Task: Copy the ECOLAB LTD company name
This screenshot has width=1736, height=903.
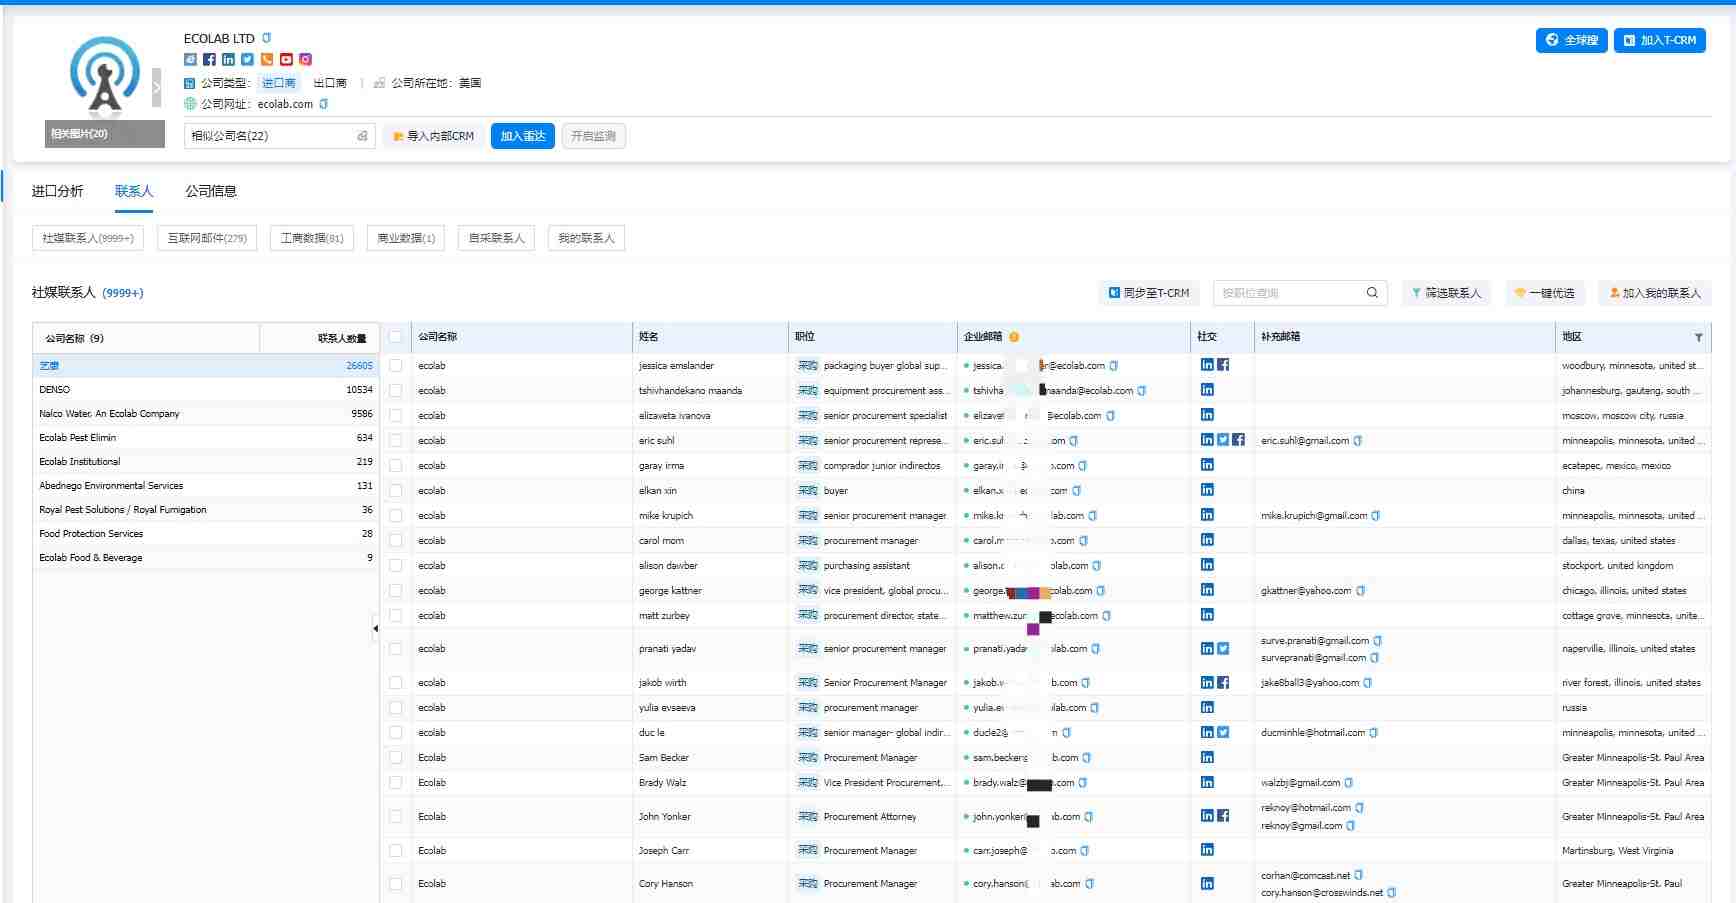Action: [x=266, y=38]
